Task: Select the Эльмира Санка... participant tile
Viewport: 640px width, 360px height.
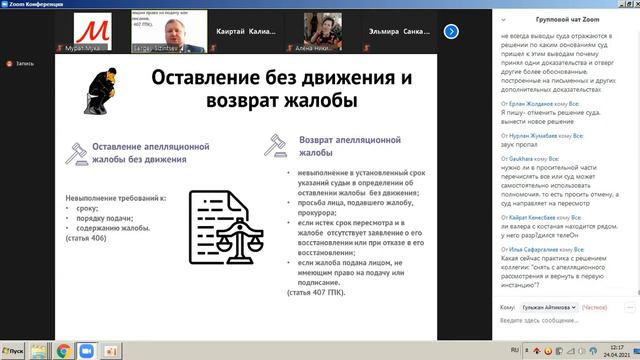Action: point(399,31)
